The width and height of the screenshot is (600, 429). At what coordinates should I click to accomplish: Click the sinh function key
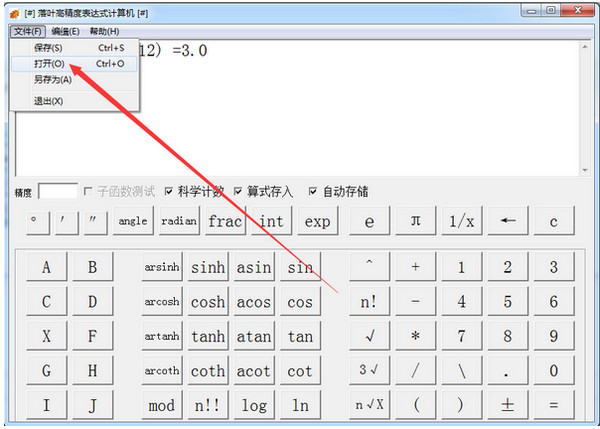click(x=208, y=266)
